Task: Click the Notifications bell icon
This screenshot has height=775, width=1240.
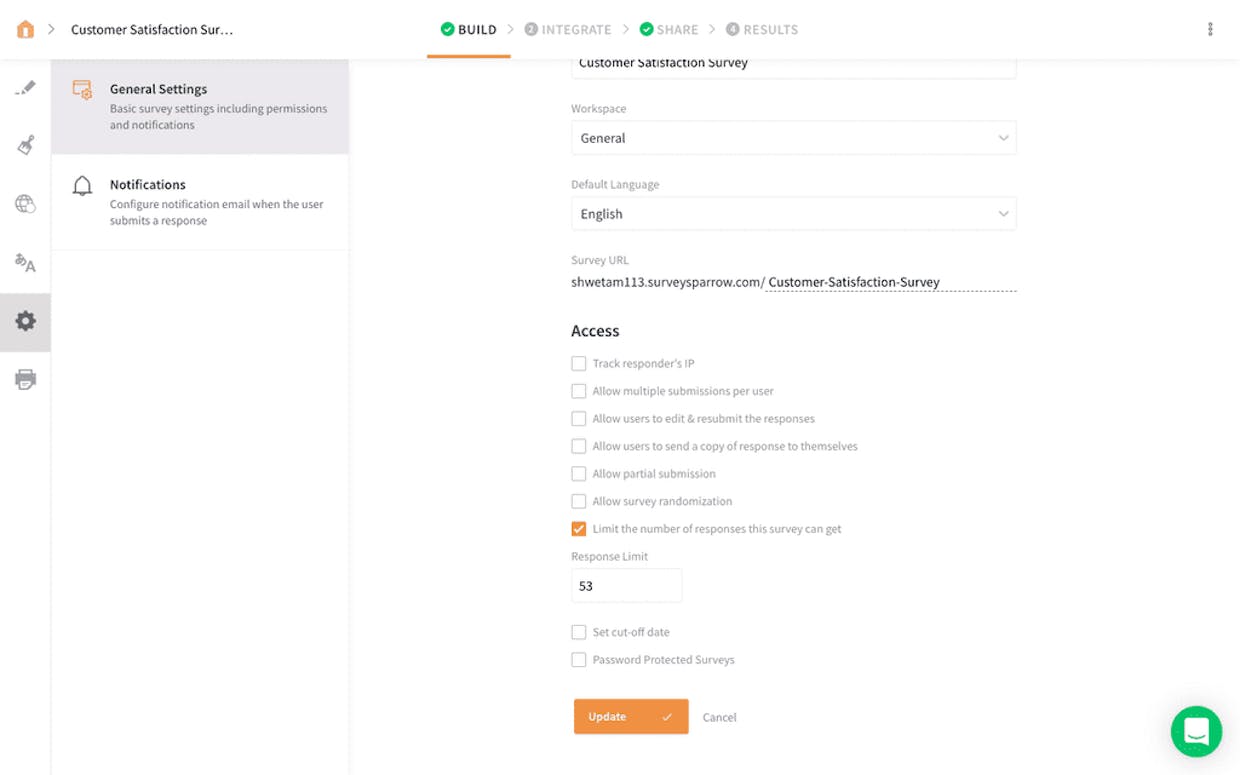Action: [82, 185]
